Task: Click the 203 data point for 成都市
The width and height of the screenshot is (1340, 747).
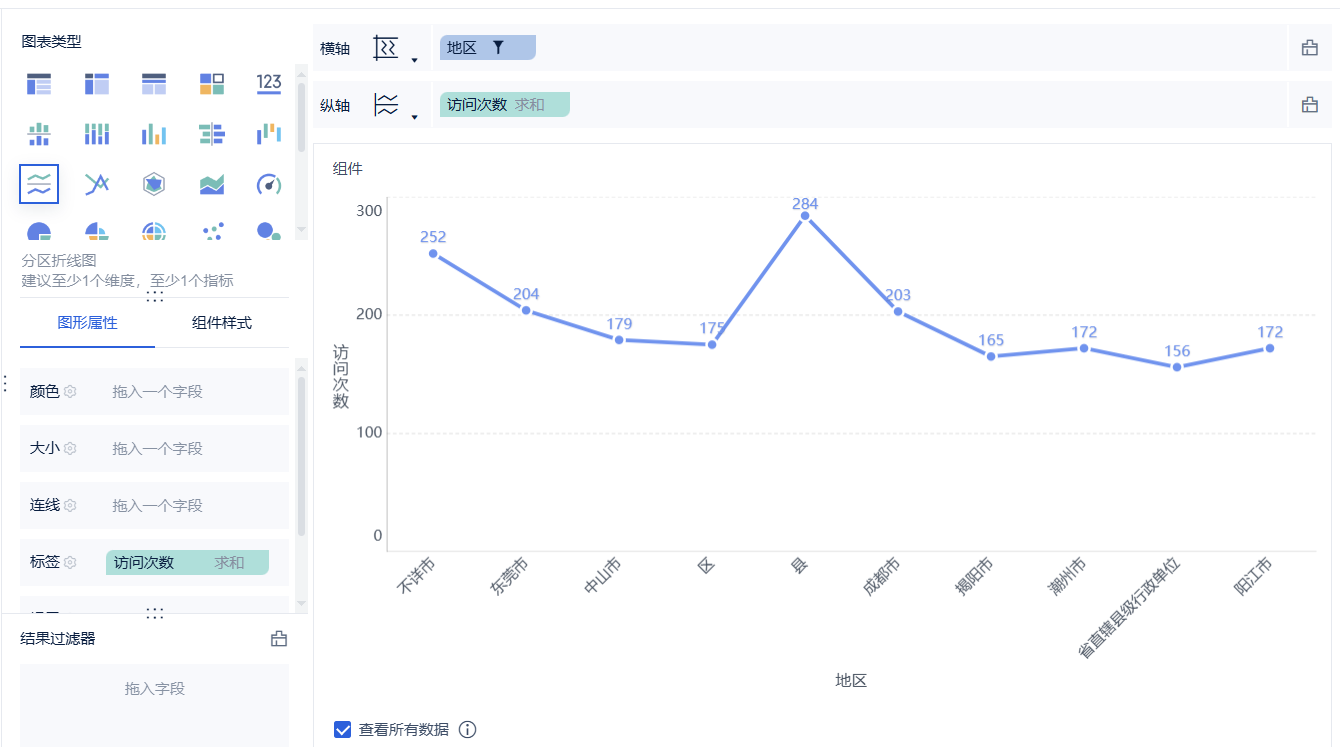Action: click(898, 311)
